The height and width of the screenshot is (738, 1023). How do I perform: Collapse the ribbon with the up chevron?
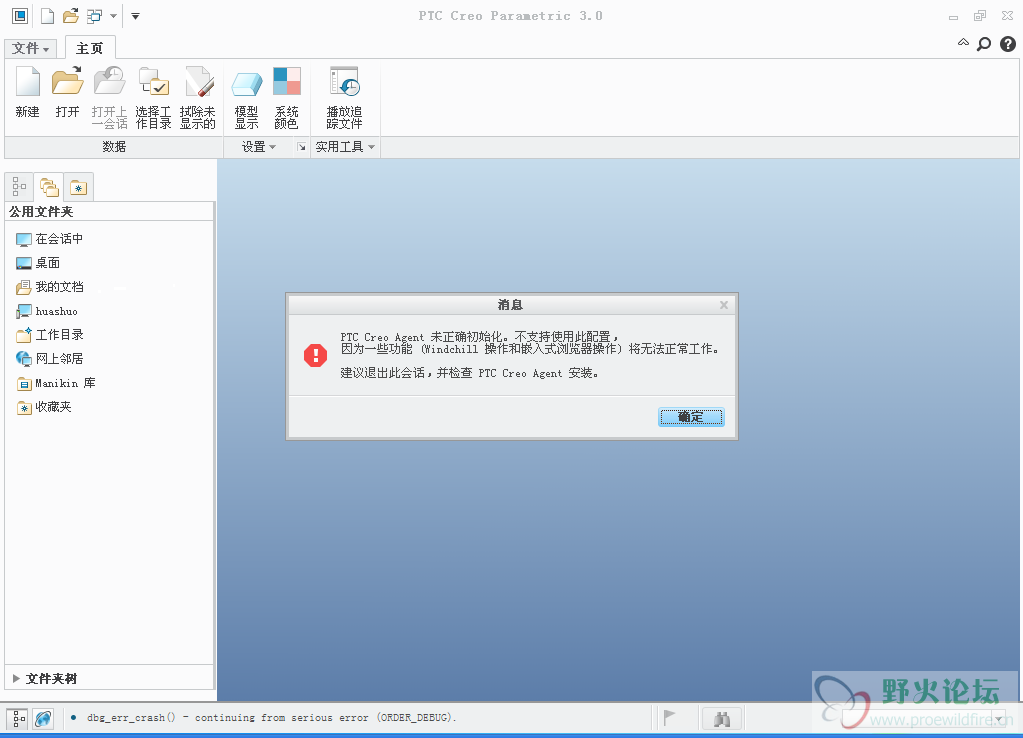[x=963, y=43]
